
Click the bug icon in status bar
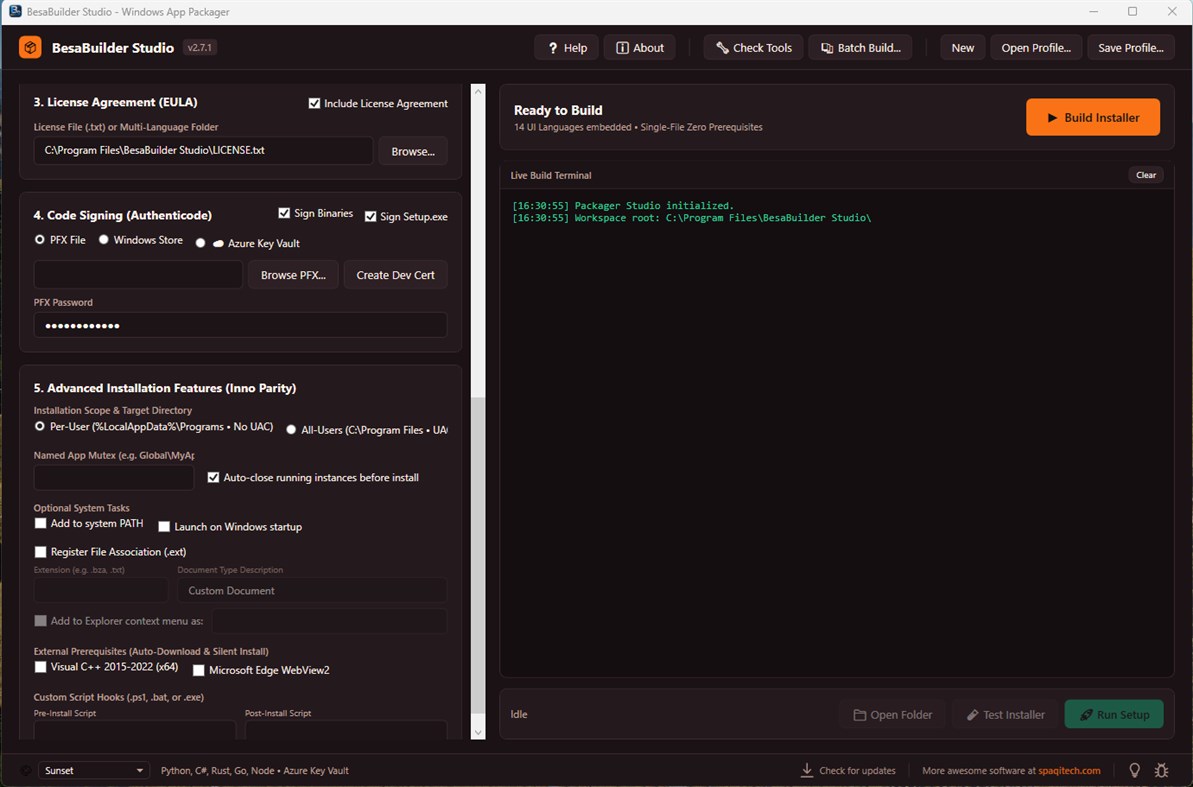tap(1162, 770)
